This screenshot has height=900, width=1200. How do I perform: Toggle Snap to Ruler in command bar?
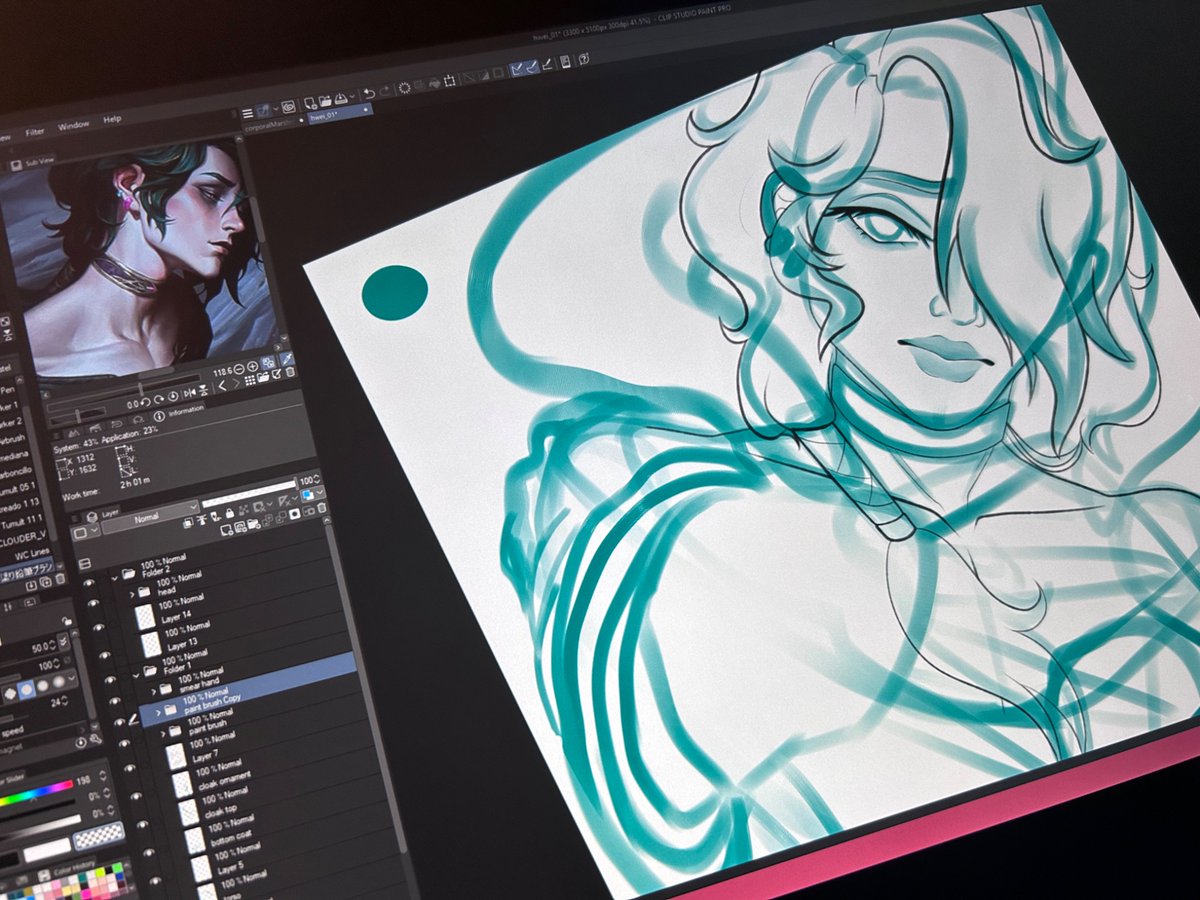click(x=515, y=70)
